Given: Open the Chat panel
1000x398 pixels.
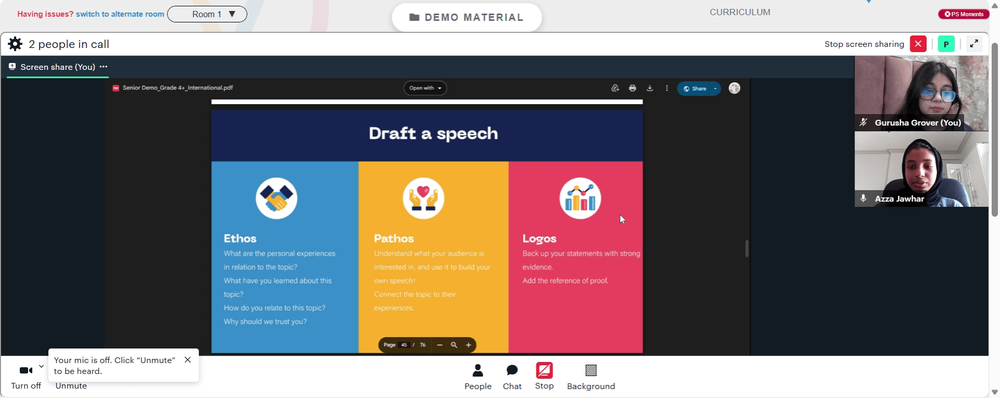Looking at the screenshot, I should [512, 377].
